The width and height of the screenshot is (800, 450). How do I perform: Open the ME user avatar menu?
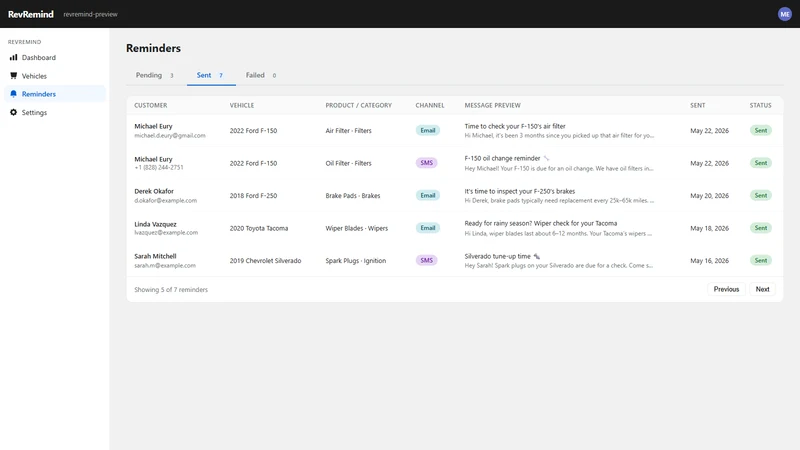(785, 14)
